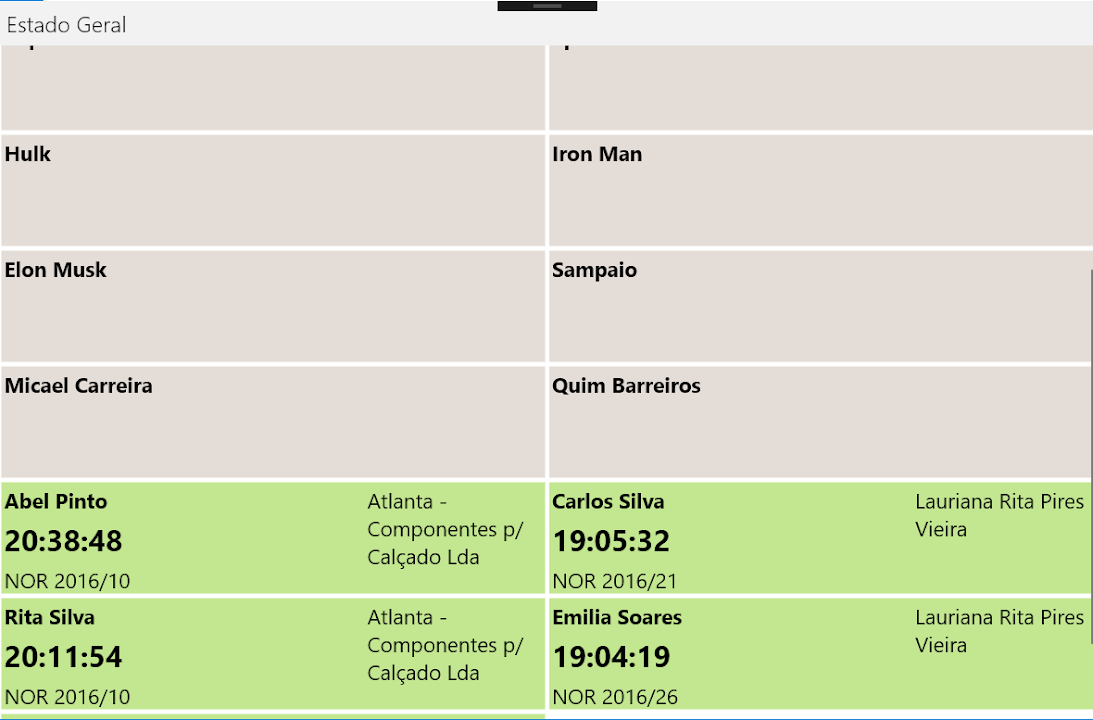
Task: Select the 19:05:32 timer
Action: (x=611, y=541)
